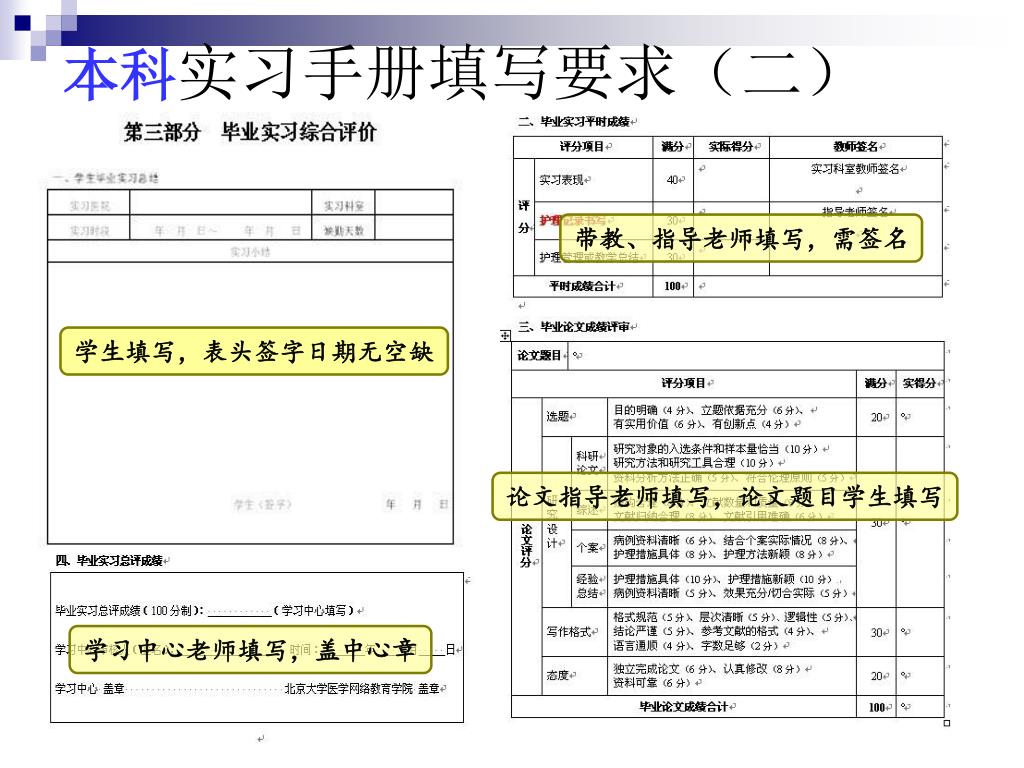Click the callout 论文指导老师填写，论文题目学生填写

pyautogui.click(x=724, y=496)
